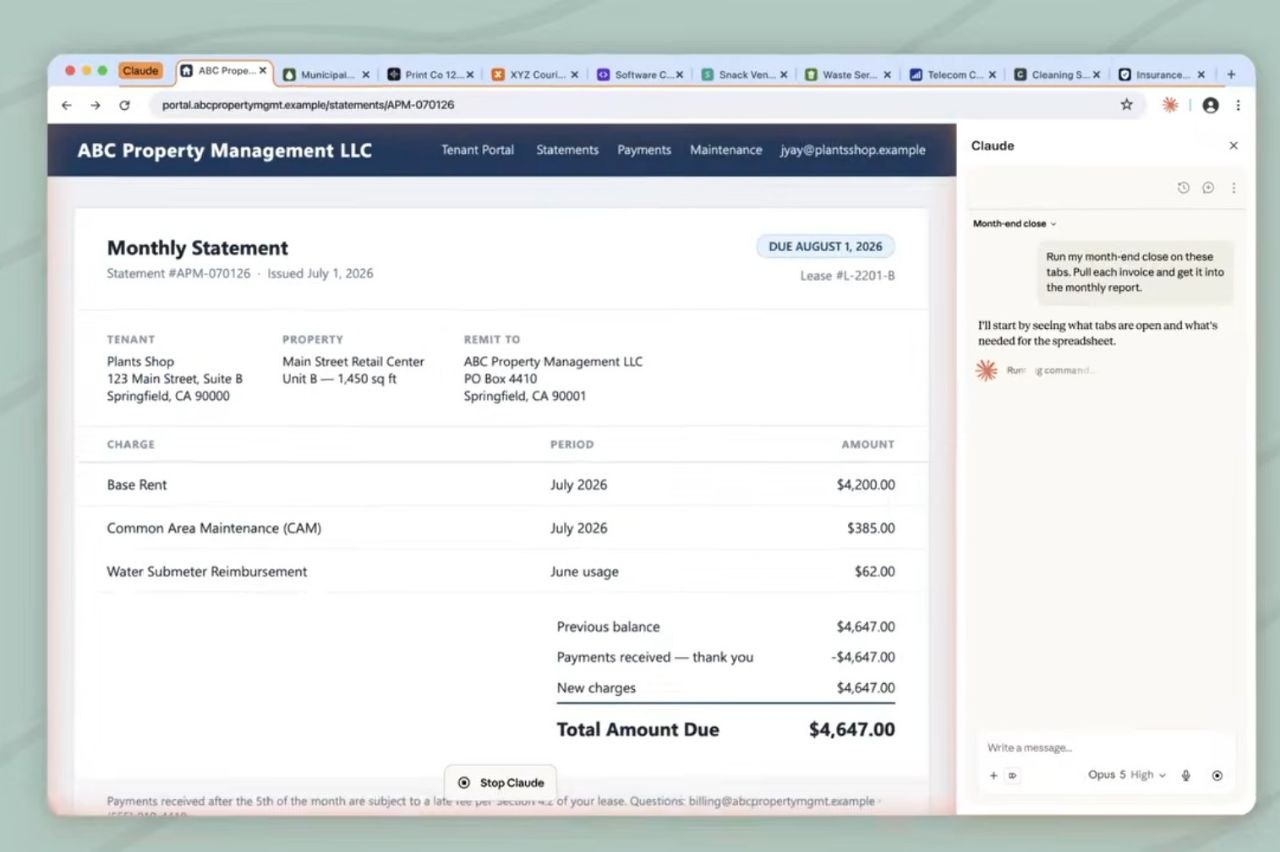This screenshot has width=1280, height=852.
Task: Close the XYZ Courier tab
Action: click(575, 75)
